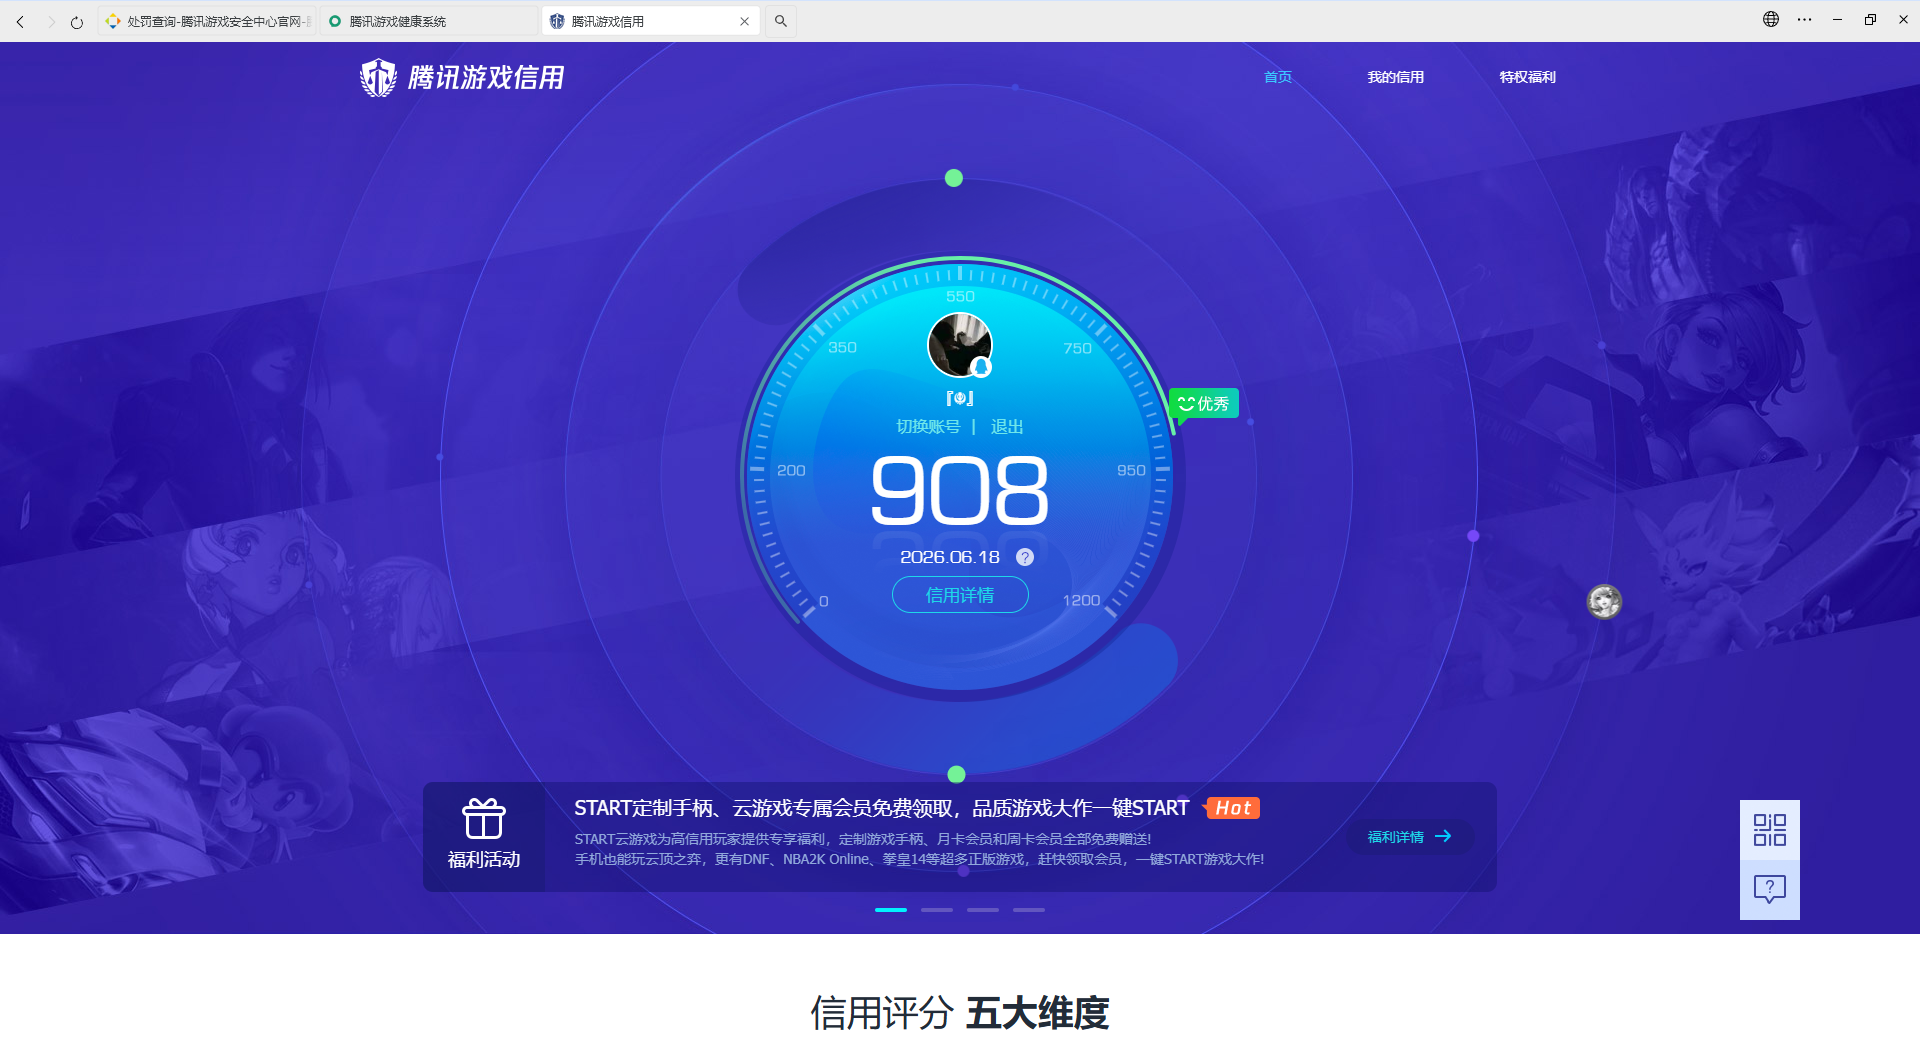Image resolution: width=1920 pixels, height=1040 pixels.
Task: Open the browser search magnifier icon
Action: (781, 21)
